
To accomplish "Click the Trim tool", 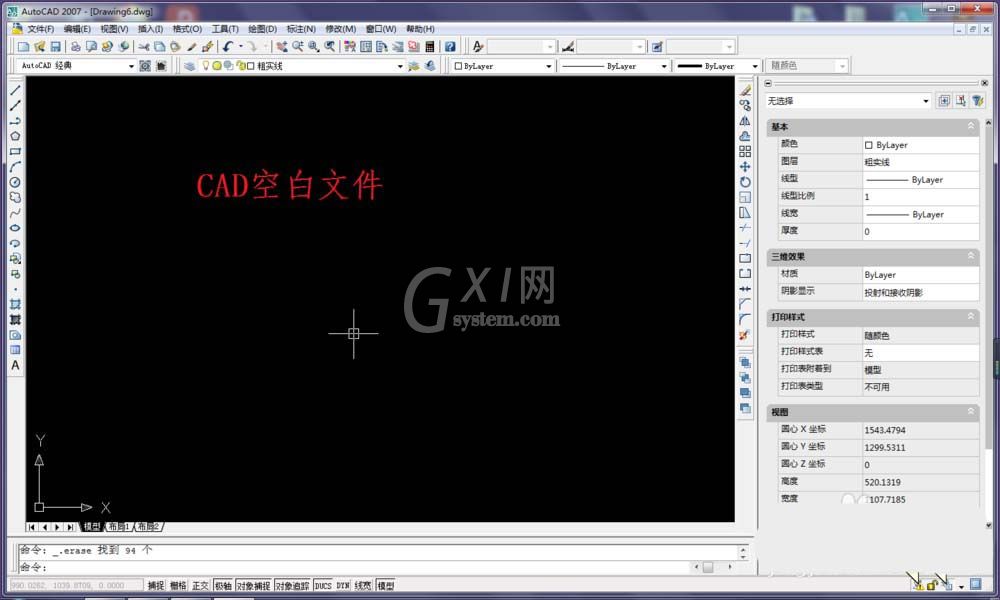I will coord(745,228).
